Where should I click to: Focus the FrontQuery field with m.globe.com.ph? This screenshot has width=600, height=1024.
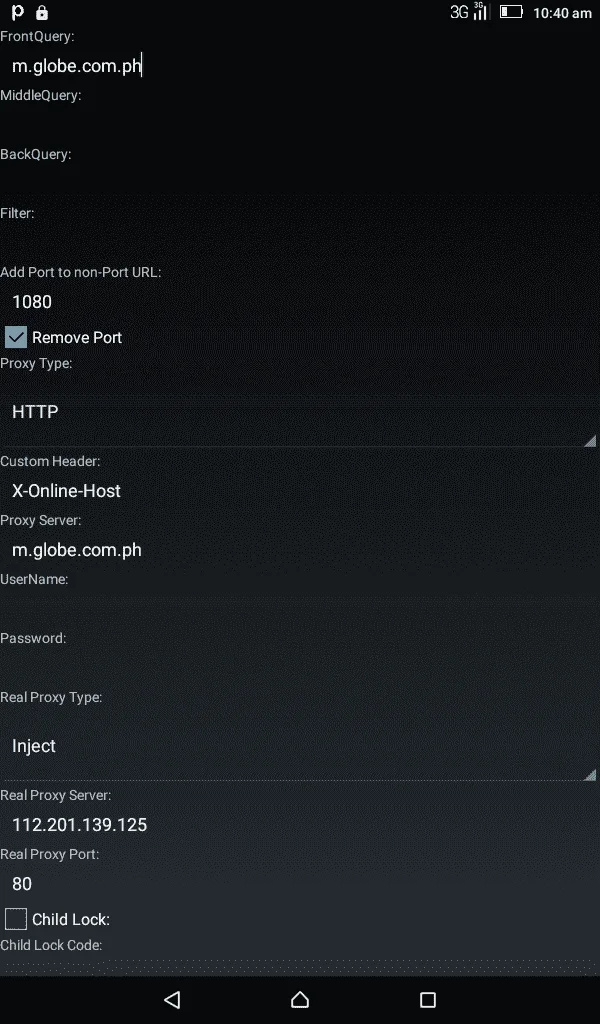pyautogui.click(x=300, y=66)
